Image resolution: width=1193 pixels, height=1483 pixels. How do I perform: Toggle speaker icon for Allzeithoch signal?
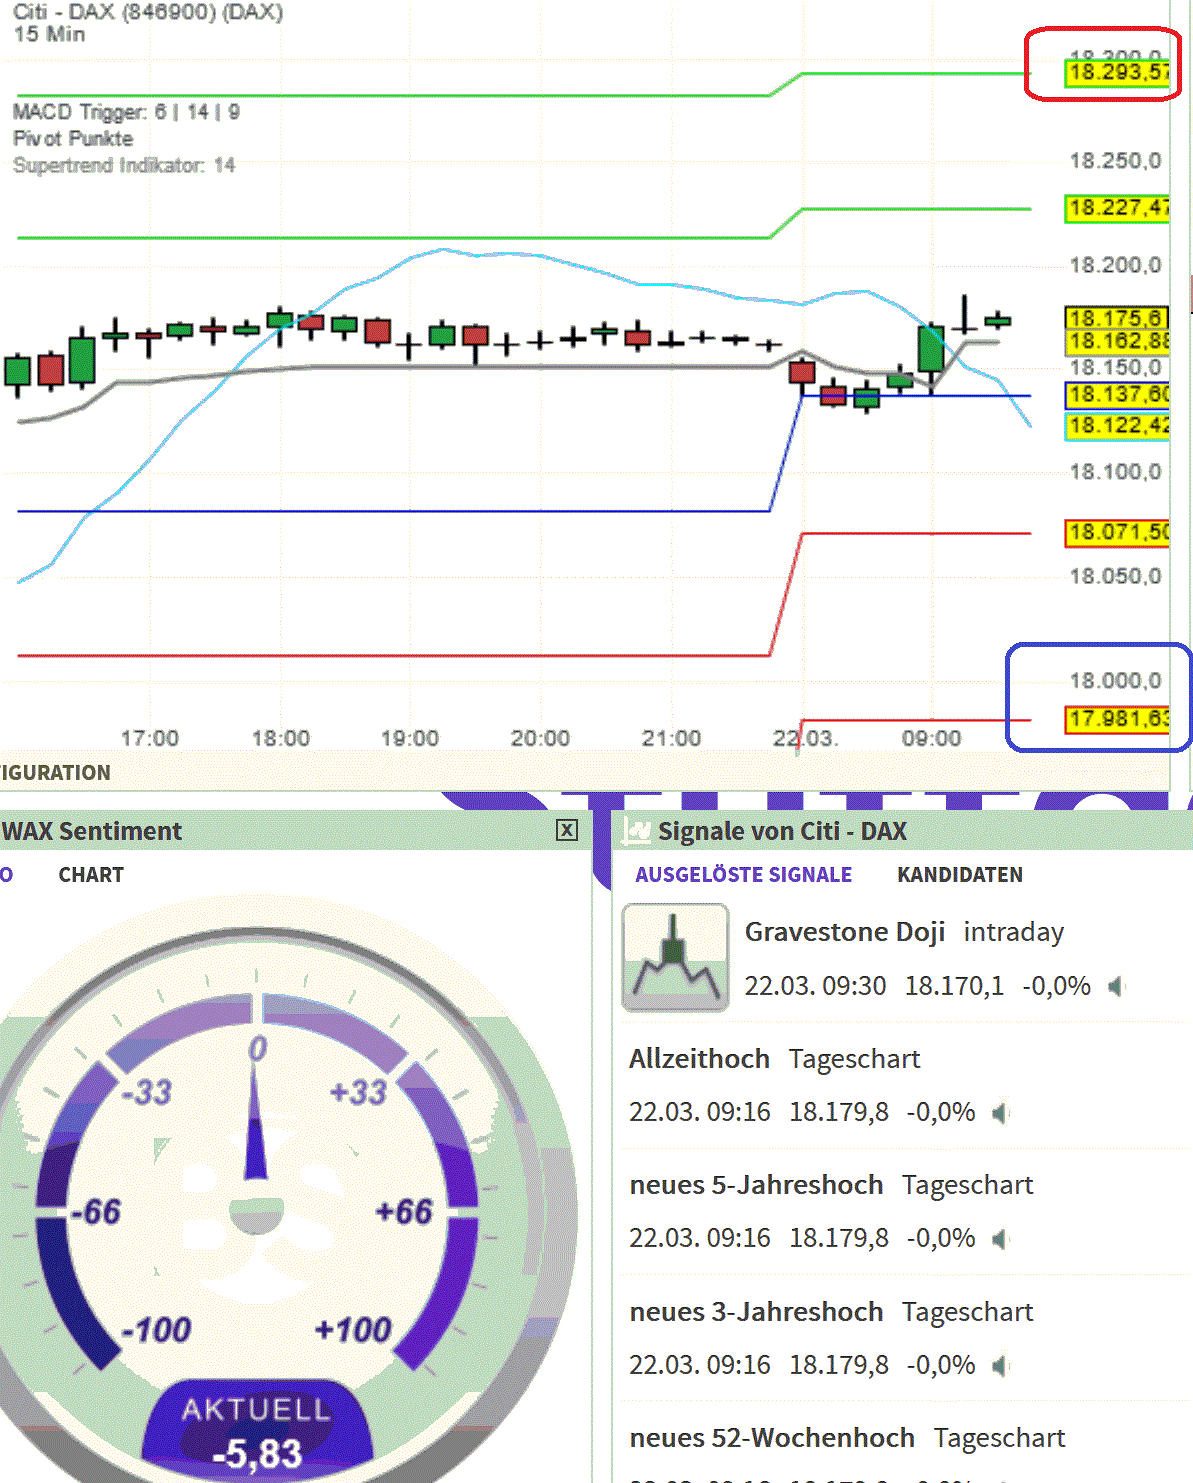click(x=1000, y=1113)
